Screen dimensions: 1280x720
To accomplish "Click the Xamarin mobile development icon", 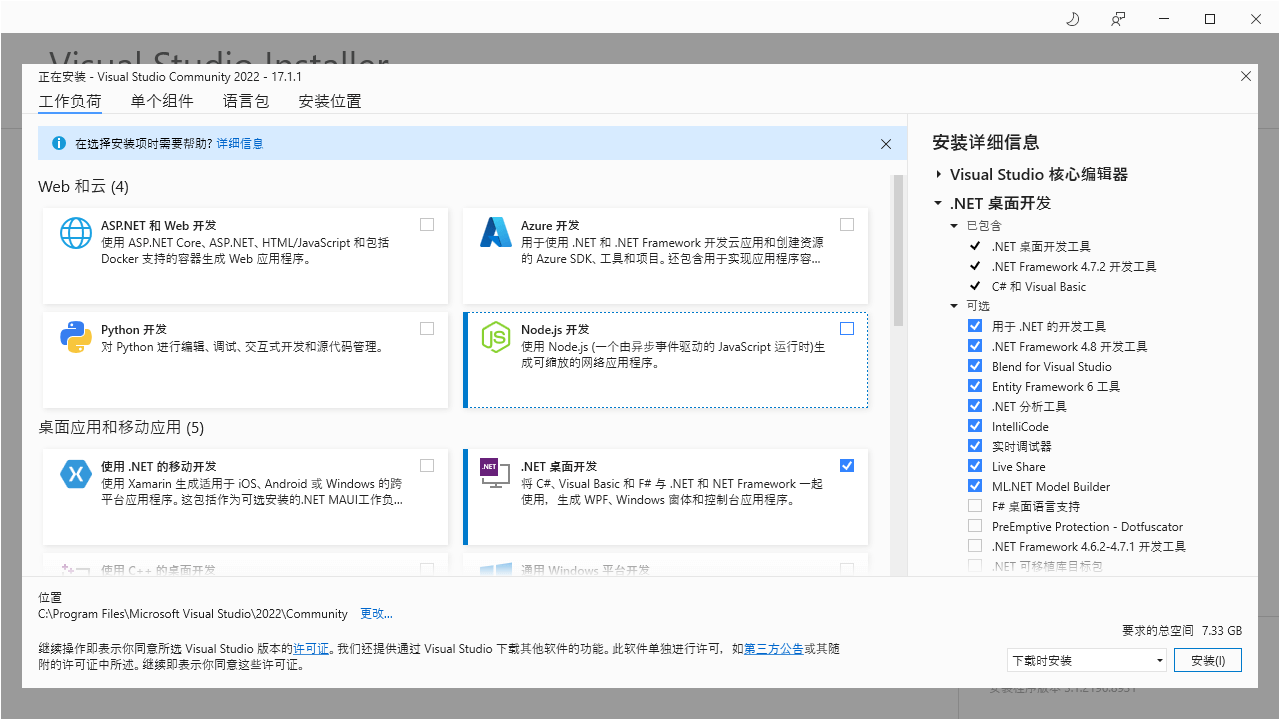I will [x=76, y=473].
